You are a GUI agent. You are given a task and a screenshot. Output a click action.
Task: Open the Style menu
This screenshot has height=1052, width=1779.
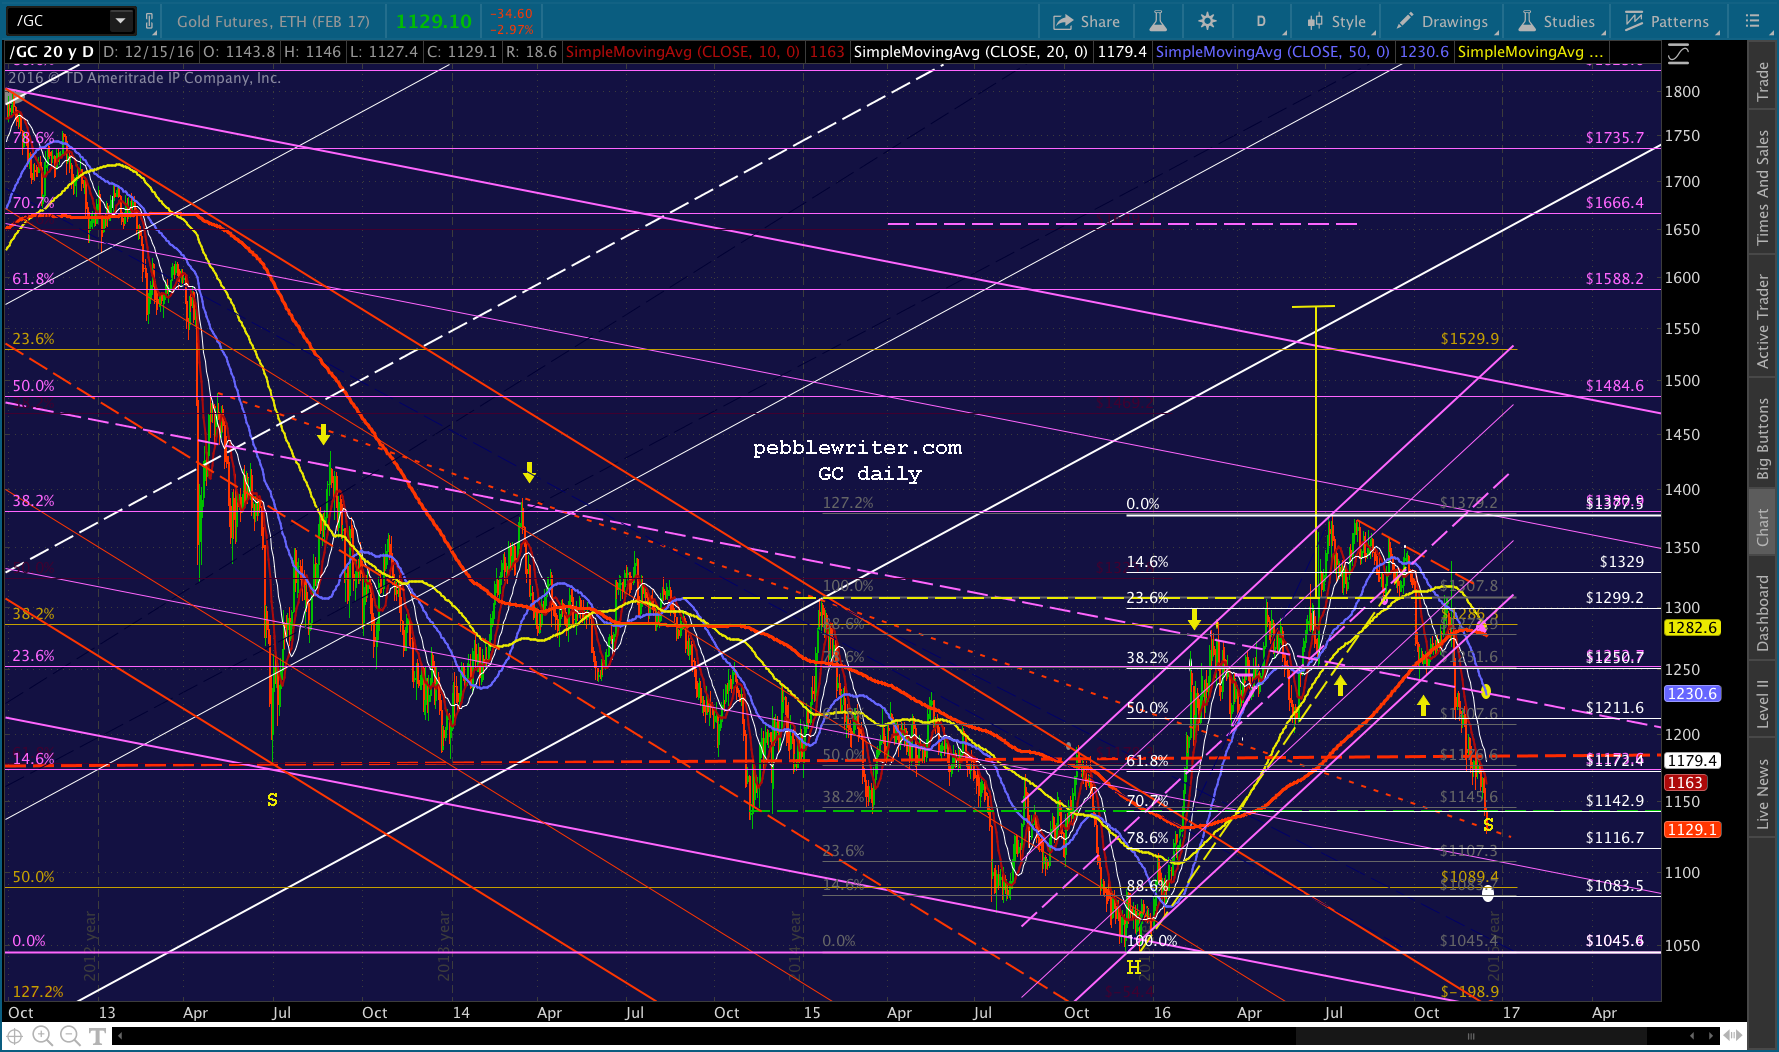point(1336,21)
